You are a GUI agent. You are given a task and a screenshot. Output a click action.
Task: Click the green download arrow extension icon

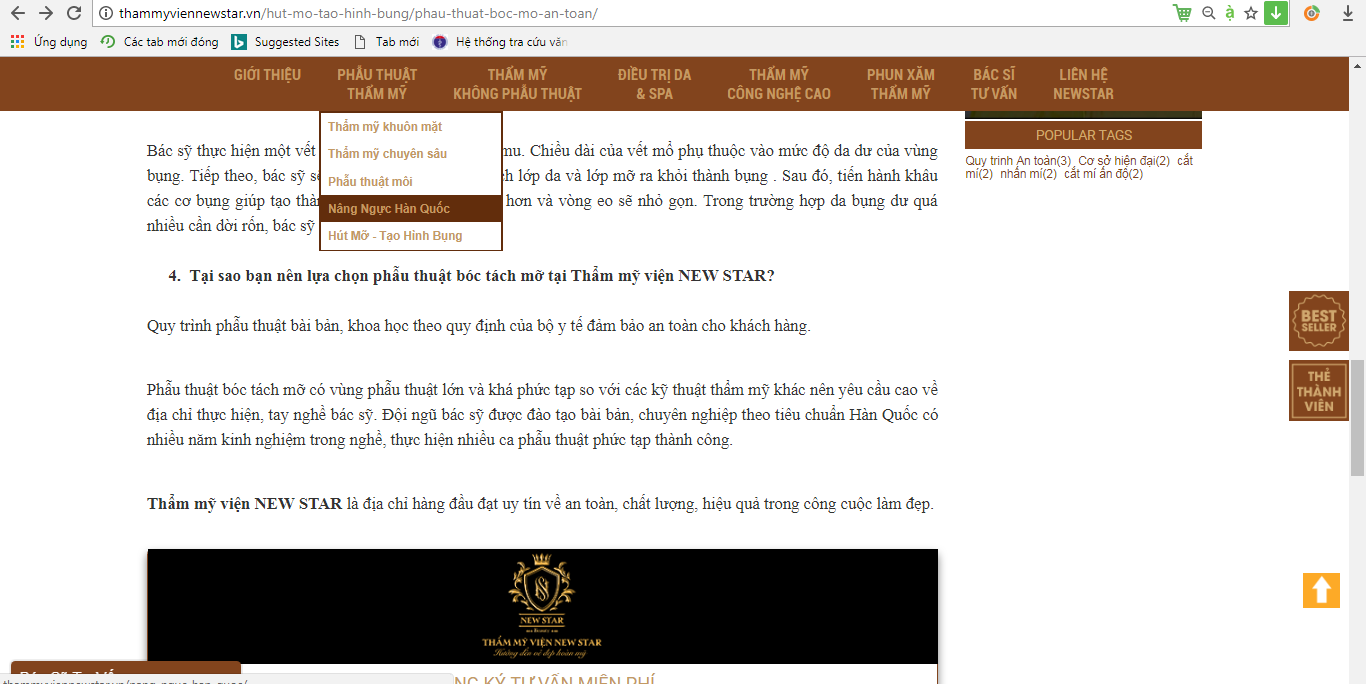(x=1275, y=13)
